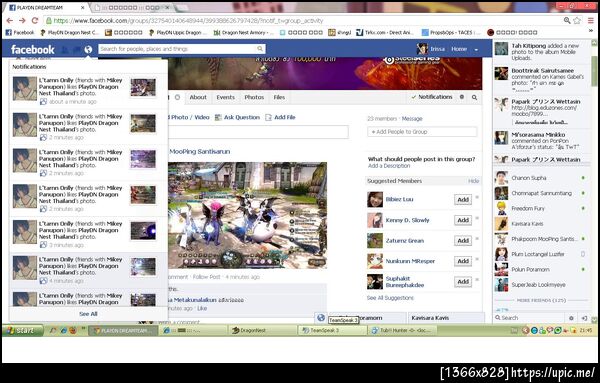600x383 pixels.
Task: Toggle group Notifications checkmark button
Action: click(x=432, y=97)
